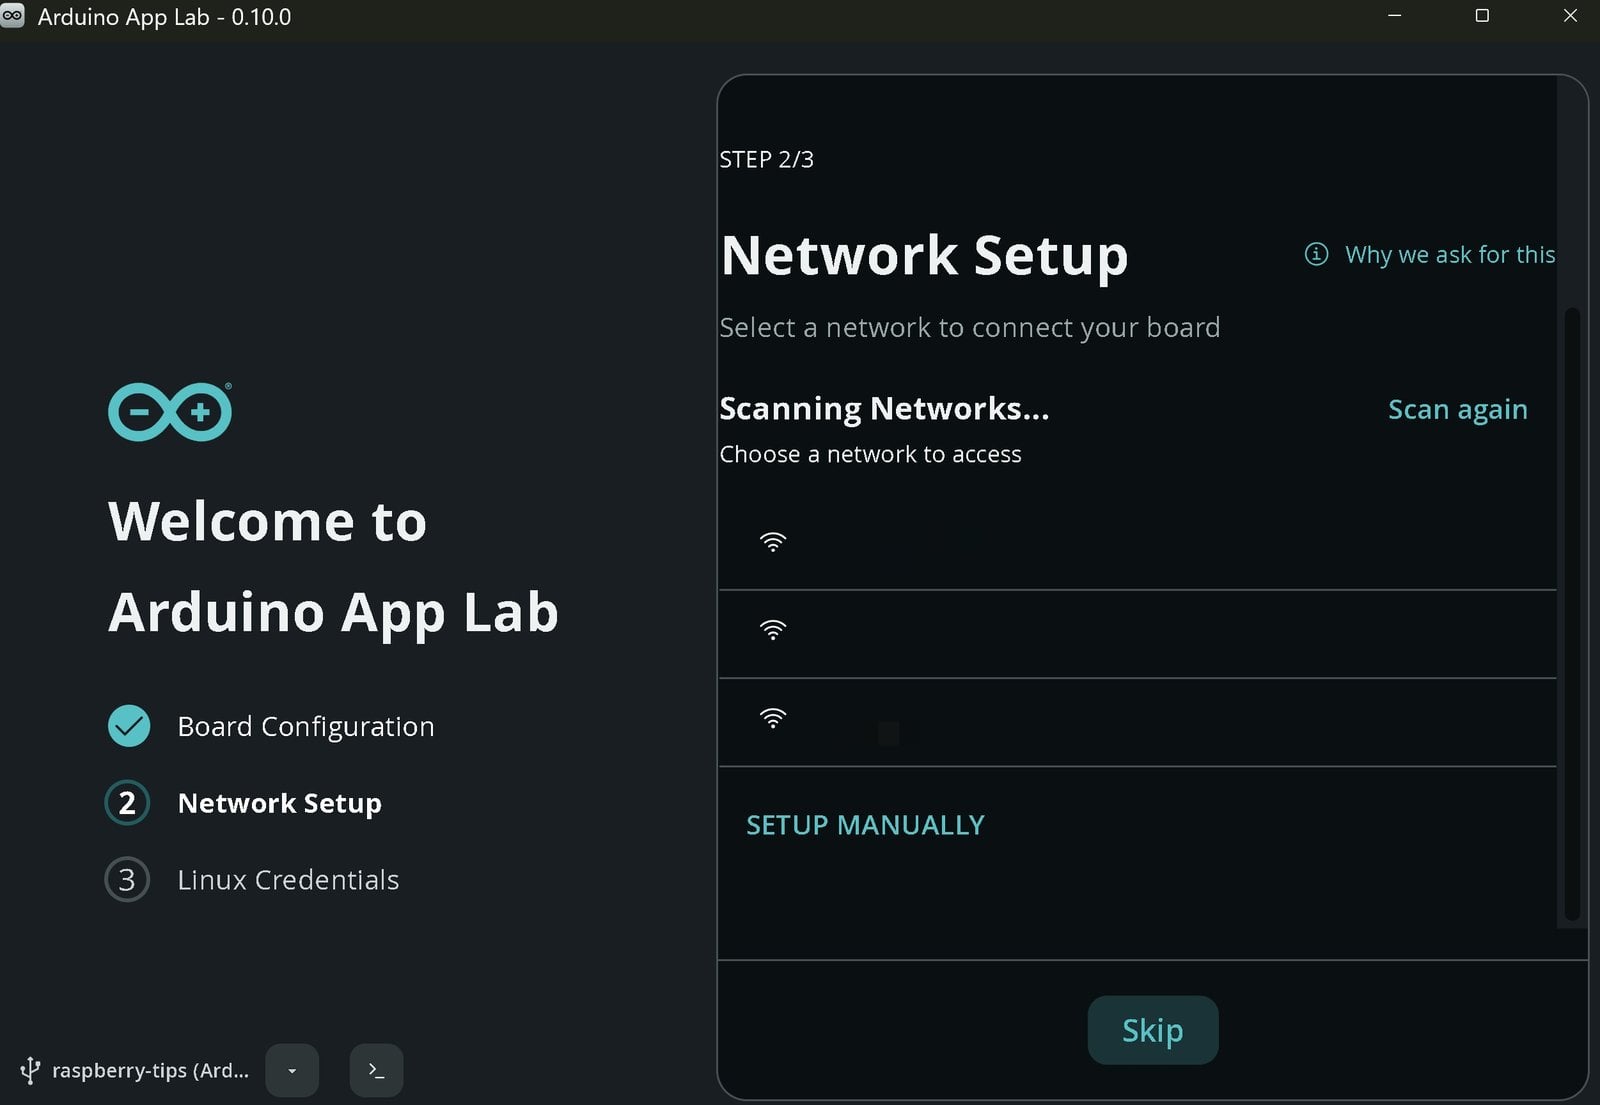The height and width of the screenshot is (1105, 1600).
Task: Maximize the Arduino App Lab window
Action: pos(1482,16)
